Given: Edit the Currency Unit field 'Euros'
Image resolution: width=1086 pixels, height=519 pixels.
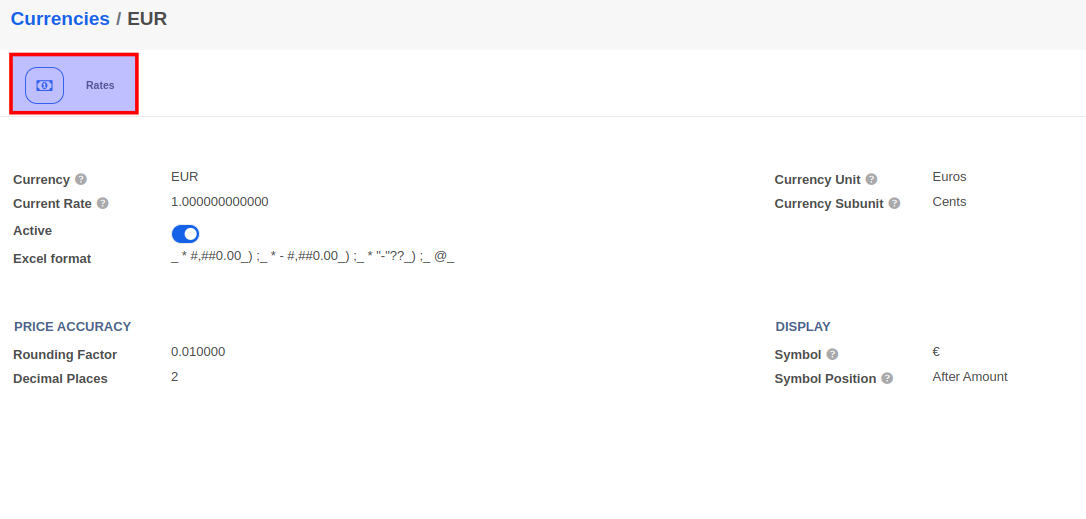Looking at the screenshot, I should click(949, 177).
